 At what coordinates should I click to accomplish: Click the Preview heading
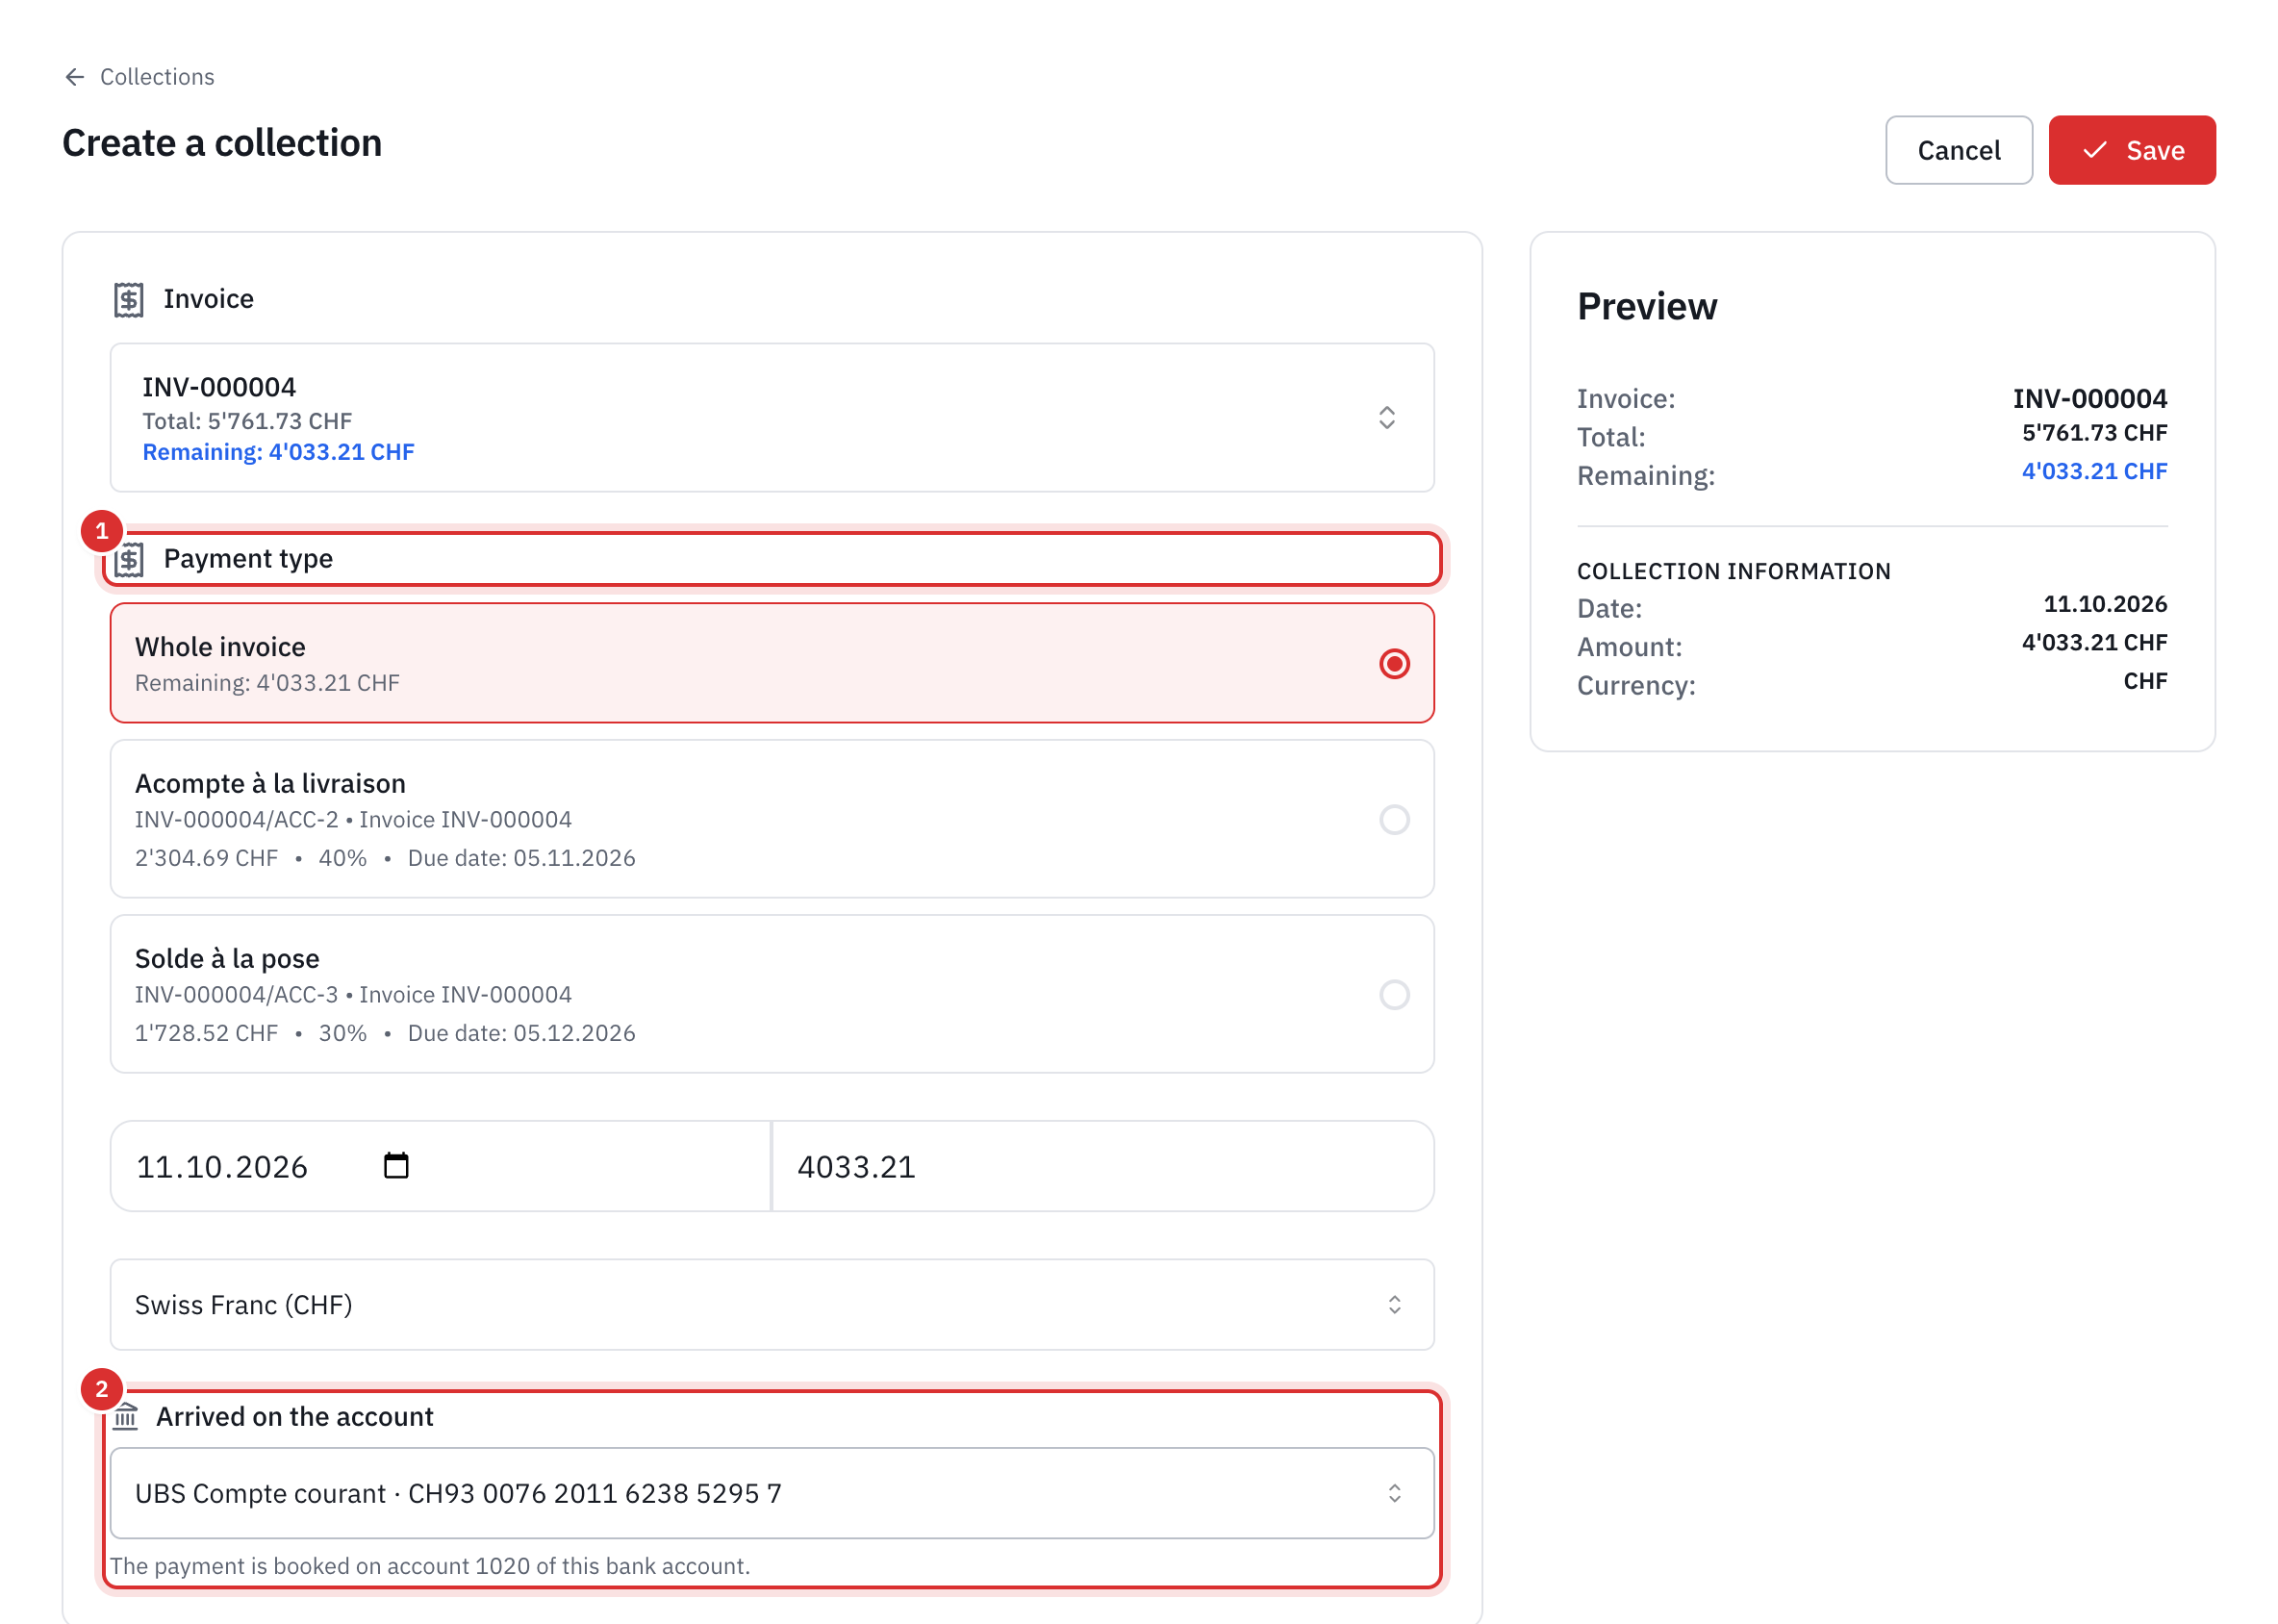pos(1647,307)
